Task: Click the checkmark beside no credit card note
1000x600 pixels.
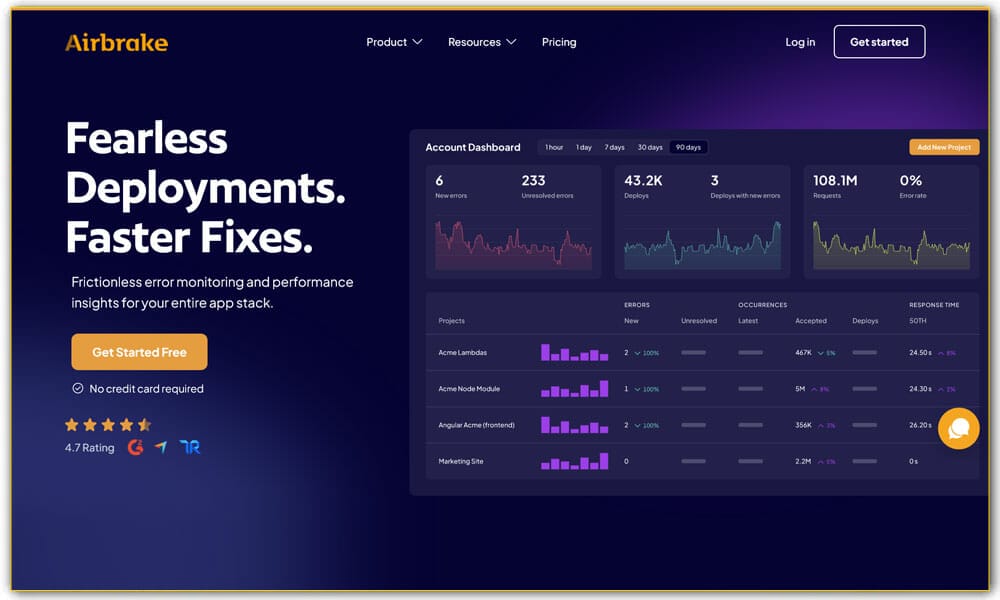Action: (77, 389)
